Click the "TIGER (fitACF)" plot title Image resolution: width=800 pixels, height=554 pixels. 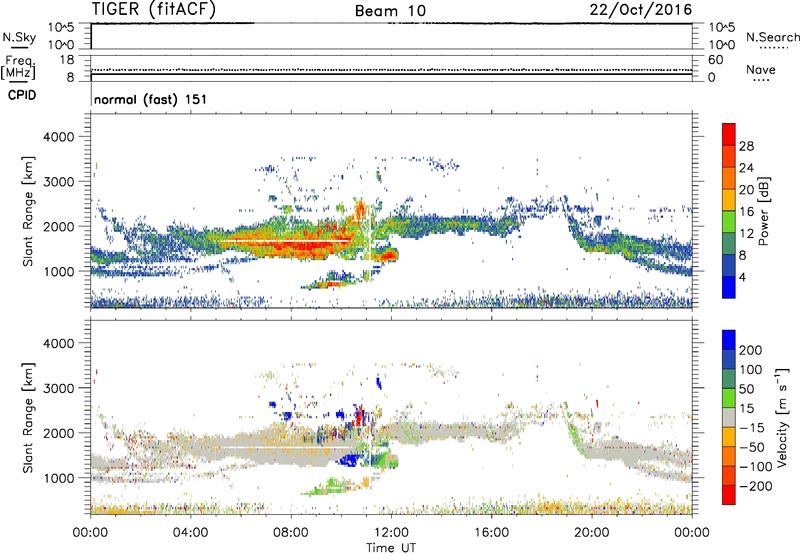click(x=154, y=10)
